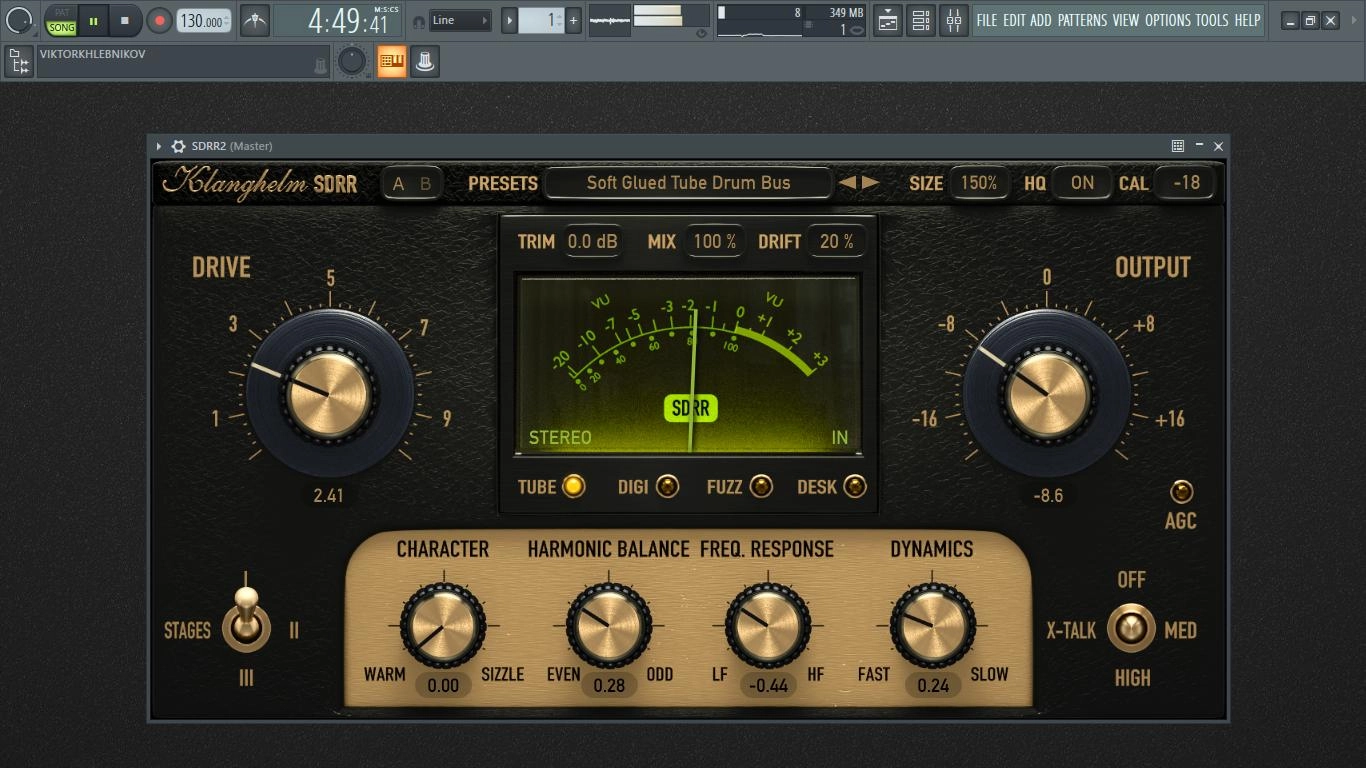This screenshot has width=1366, height=768.
Task: Click the master pitch knob
Action: pos(352,61)
